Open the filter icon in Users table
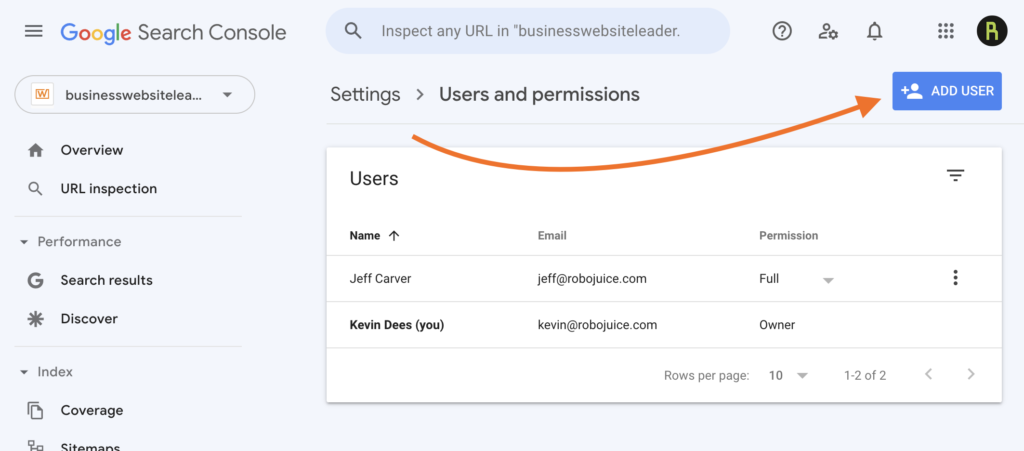 coord(955,176)
